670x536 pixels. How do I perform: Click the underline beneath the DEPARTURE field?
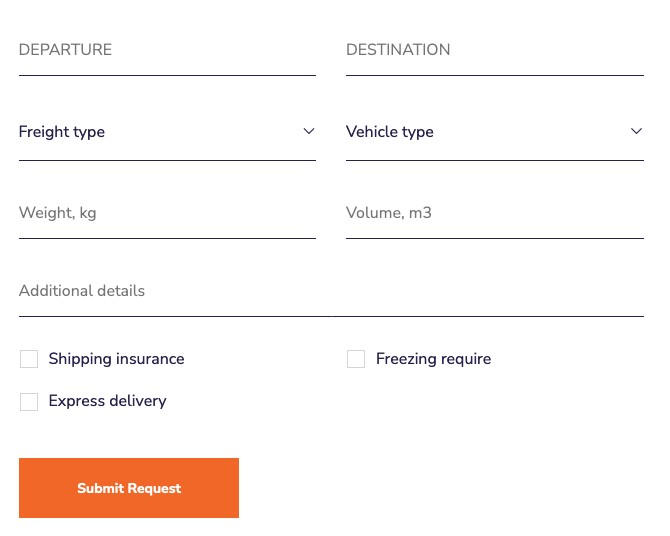pos(167,75)
